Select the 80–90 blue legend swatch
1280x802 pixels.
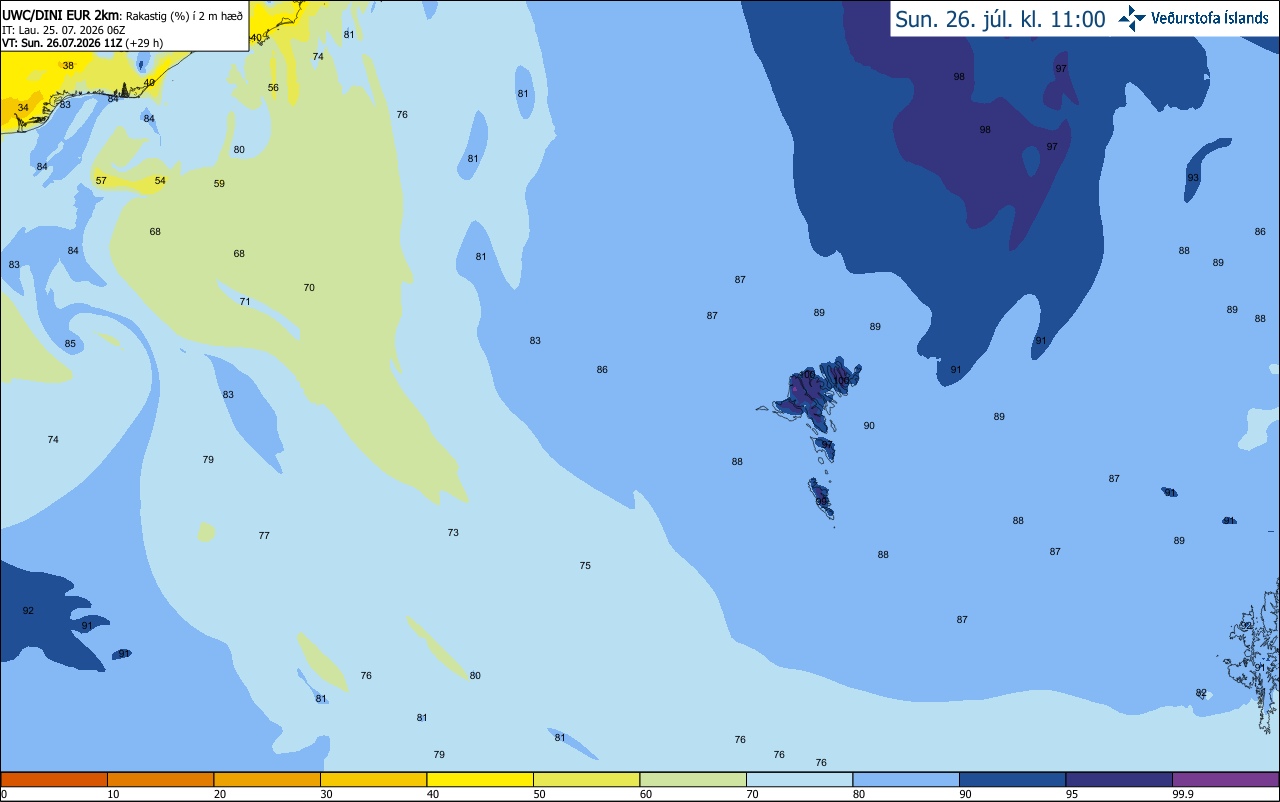tap(906, 779)
